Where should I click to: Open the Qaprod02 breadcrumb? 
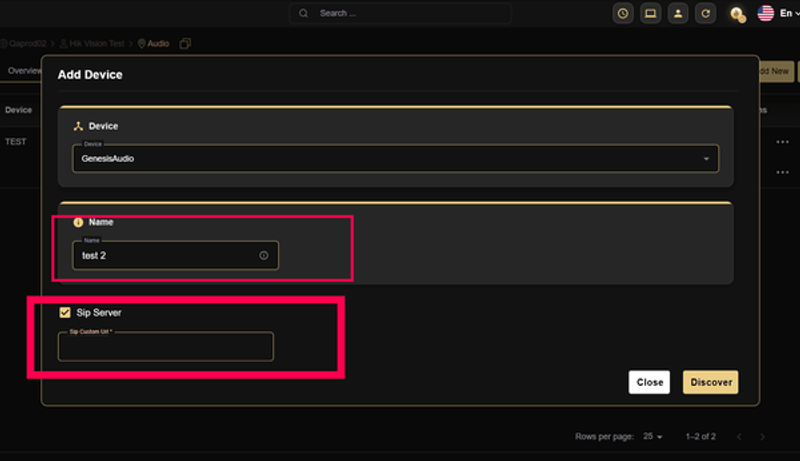pos(23,44)
